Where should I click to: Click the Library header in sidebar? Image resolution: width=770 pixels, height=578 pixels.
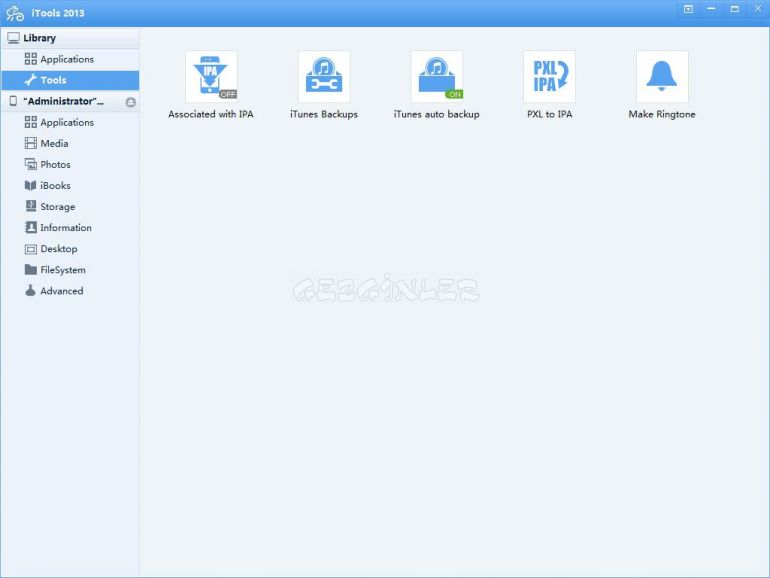70,38
